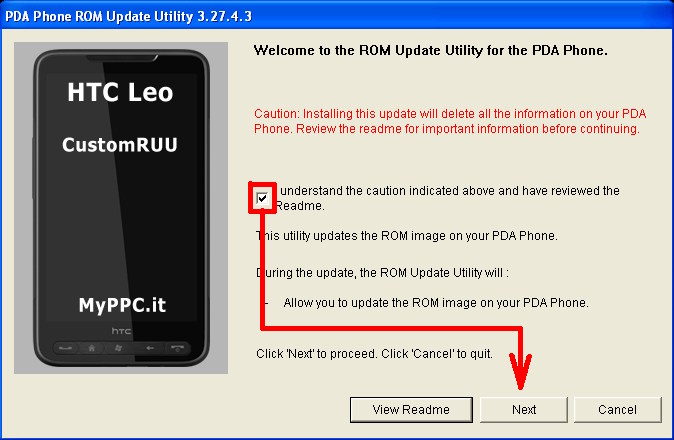
Task: Click the PDA Phone ROM Update Utility title bar
Action: (x=337, y=16)
